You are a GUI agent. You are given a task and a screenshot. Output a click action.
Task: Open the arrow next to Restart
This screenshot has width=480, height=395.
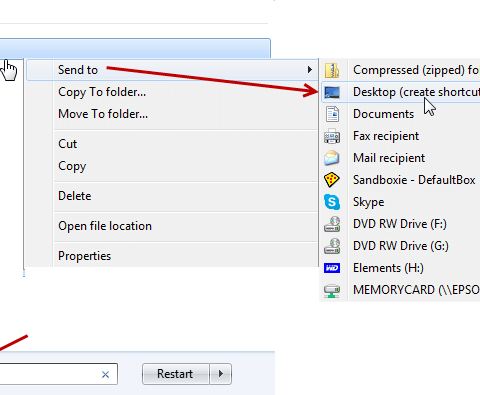[221, 374]
